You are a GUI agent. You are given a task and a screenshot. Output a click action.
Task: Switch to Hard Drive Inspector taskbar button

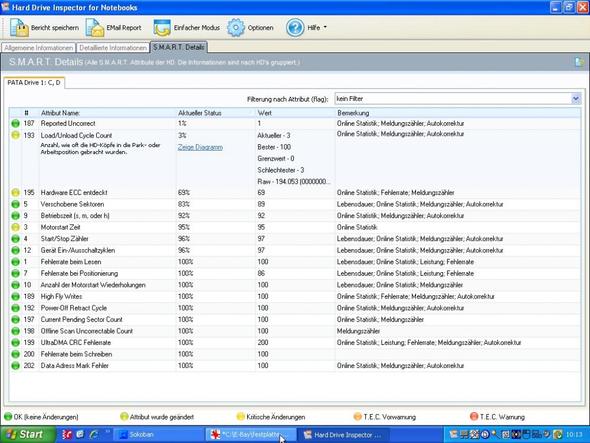coord(345,435)
